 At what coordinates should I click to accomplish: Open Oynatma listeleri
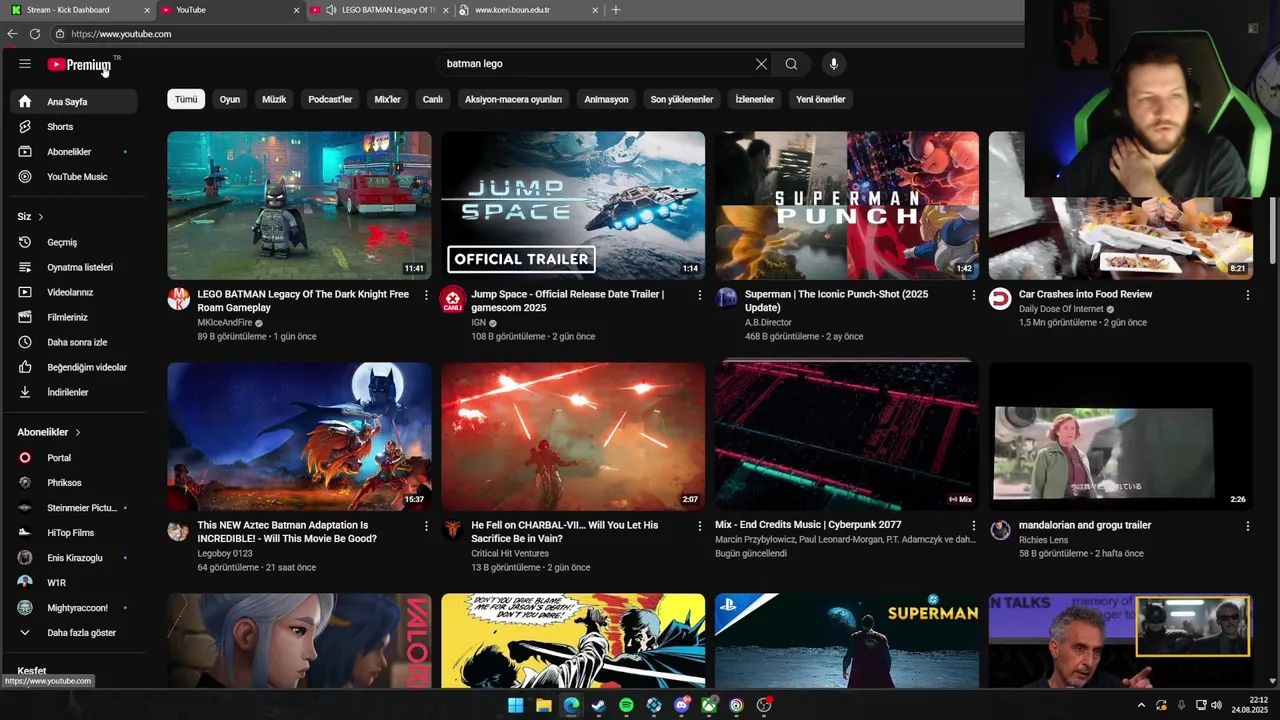(74, 267)
